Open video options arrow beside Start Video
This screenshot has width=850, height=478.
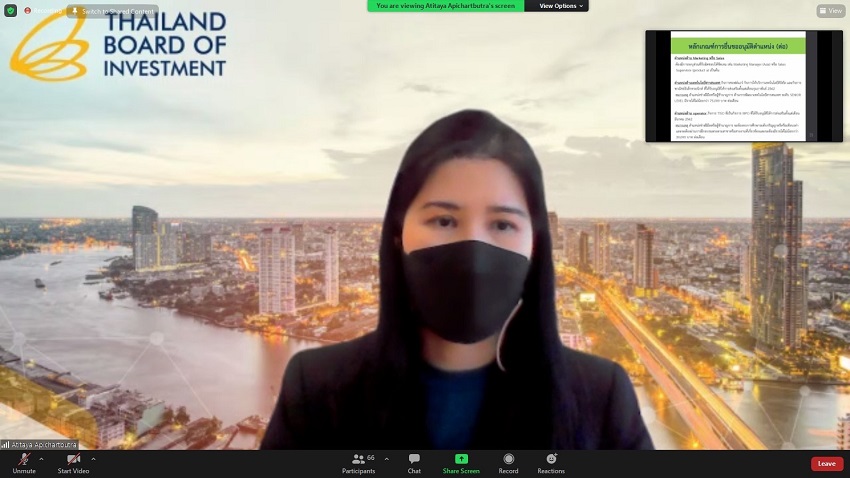click(x=93, y=459)
